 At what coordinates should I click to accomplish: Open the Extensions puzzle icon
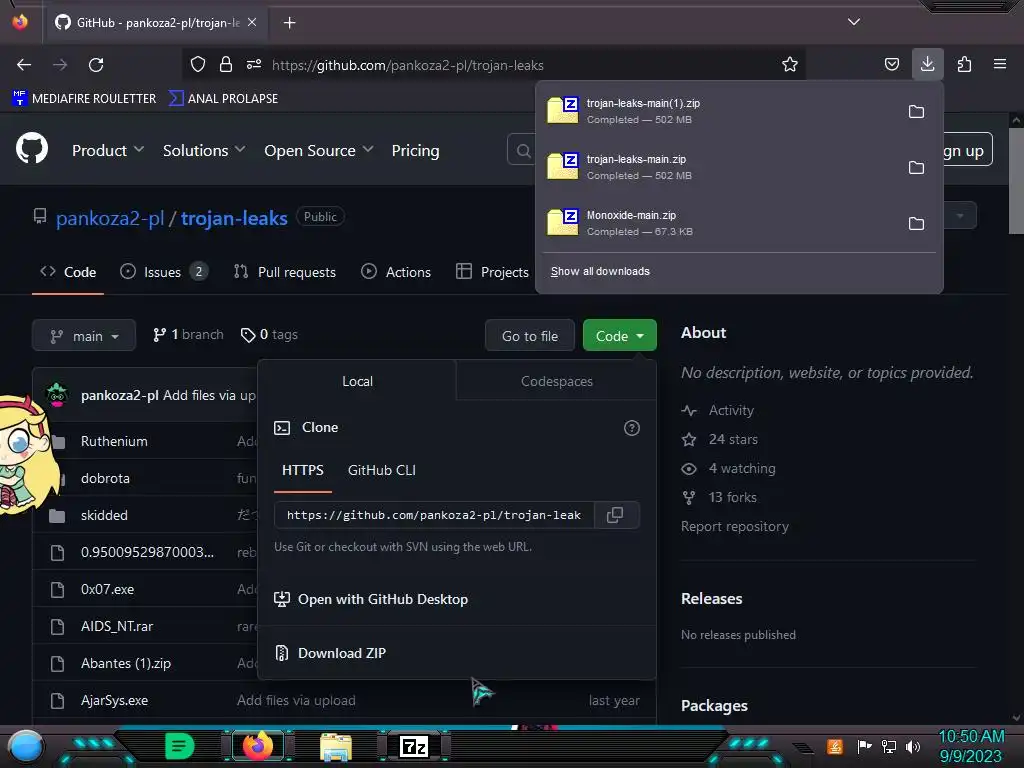click(964, 64)
